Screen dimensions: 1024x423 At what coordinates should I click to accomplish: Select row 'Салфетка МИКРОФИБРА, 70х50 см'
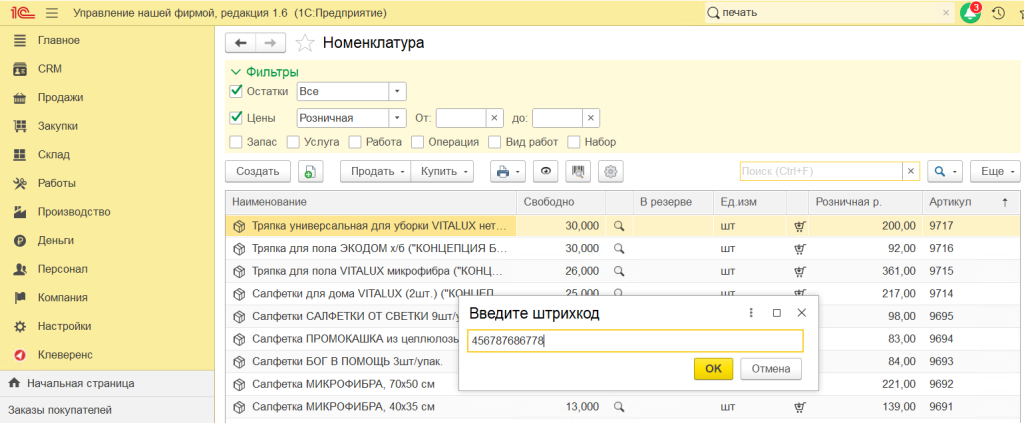pyautogui.click(x=343, y=384)
